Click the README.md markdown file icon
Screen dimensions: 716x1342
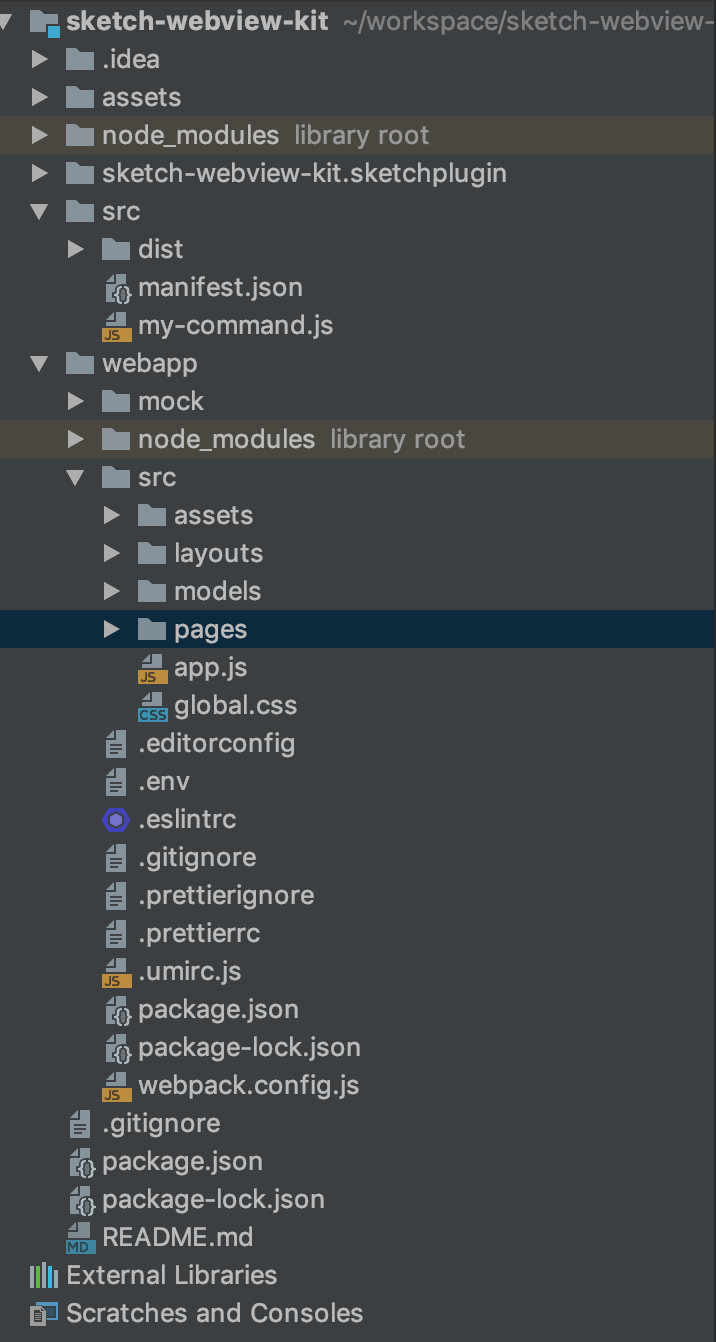click(x=81, y=1238)
